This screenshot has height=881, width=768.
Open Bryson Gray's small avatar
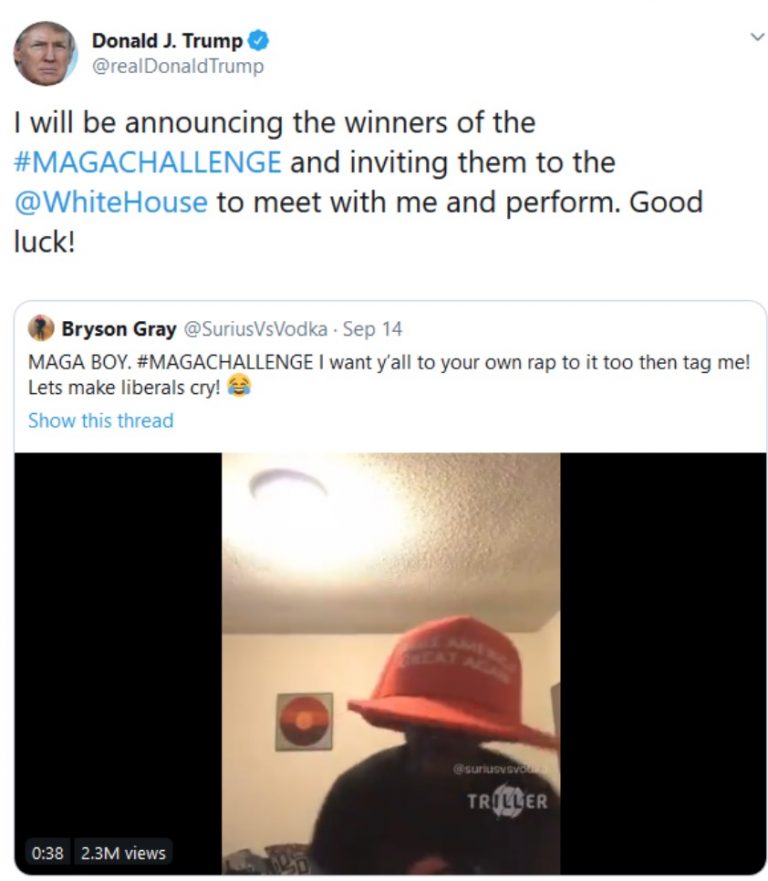tap(41, 328)
